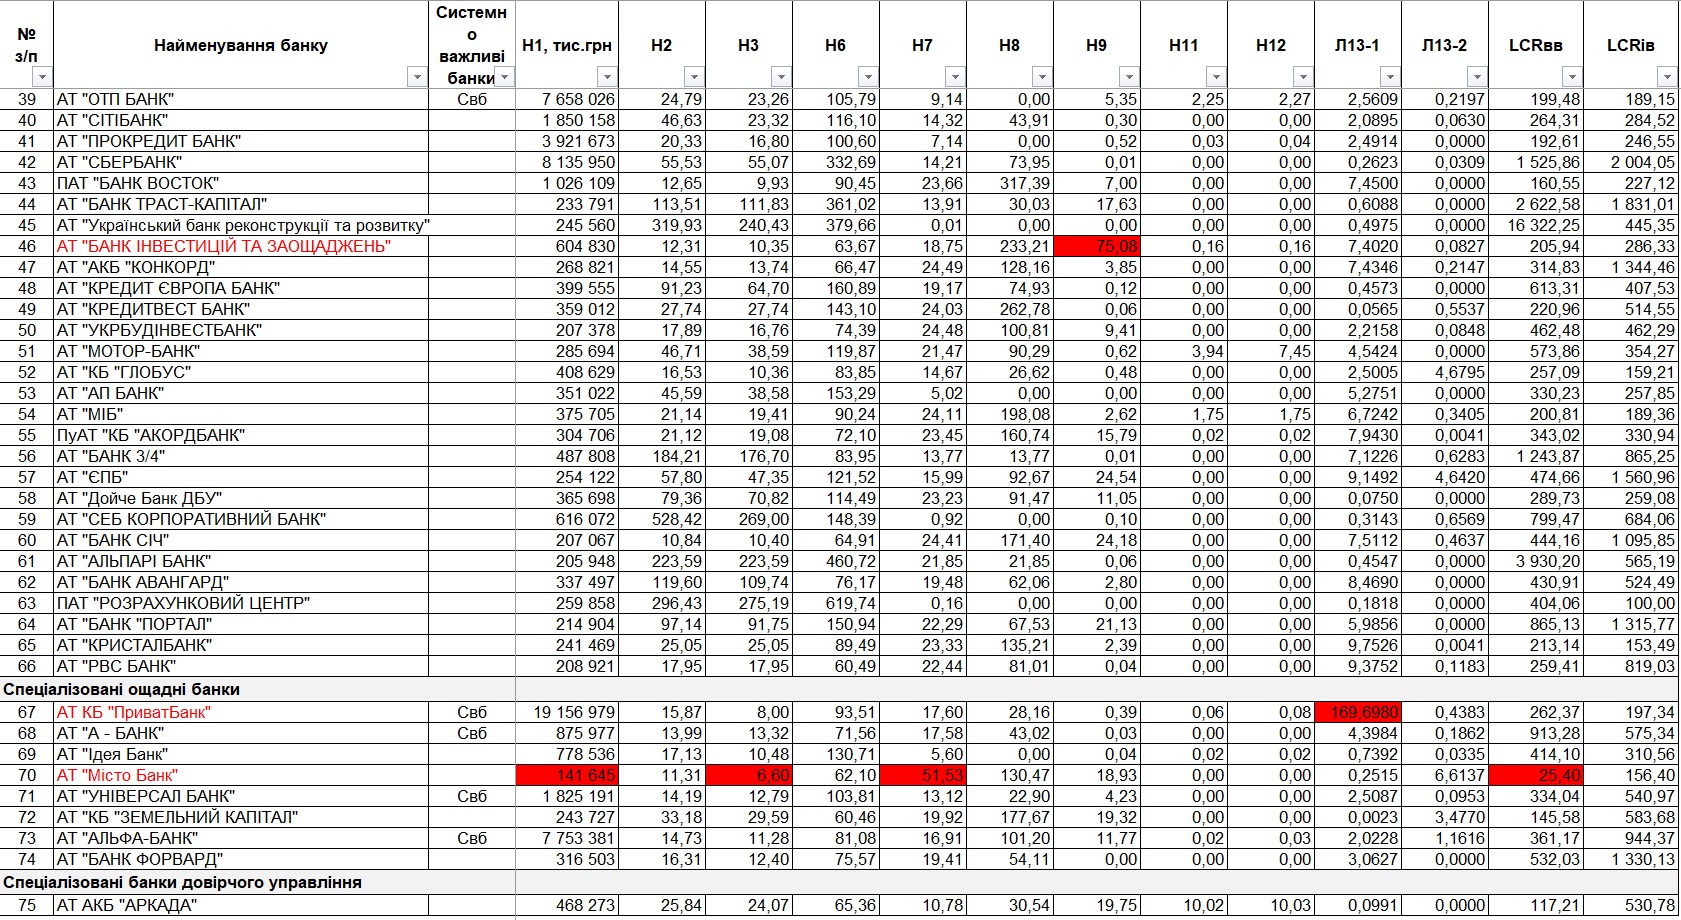Open filter dropdown for Н8 column

pos(1042,77)
